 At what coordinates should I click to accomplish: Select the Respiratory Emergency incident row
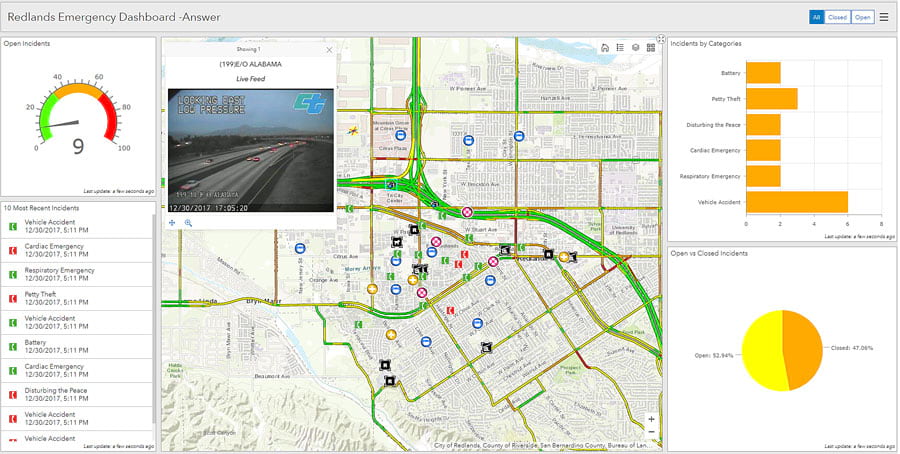click(x=77, y=274)
